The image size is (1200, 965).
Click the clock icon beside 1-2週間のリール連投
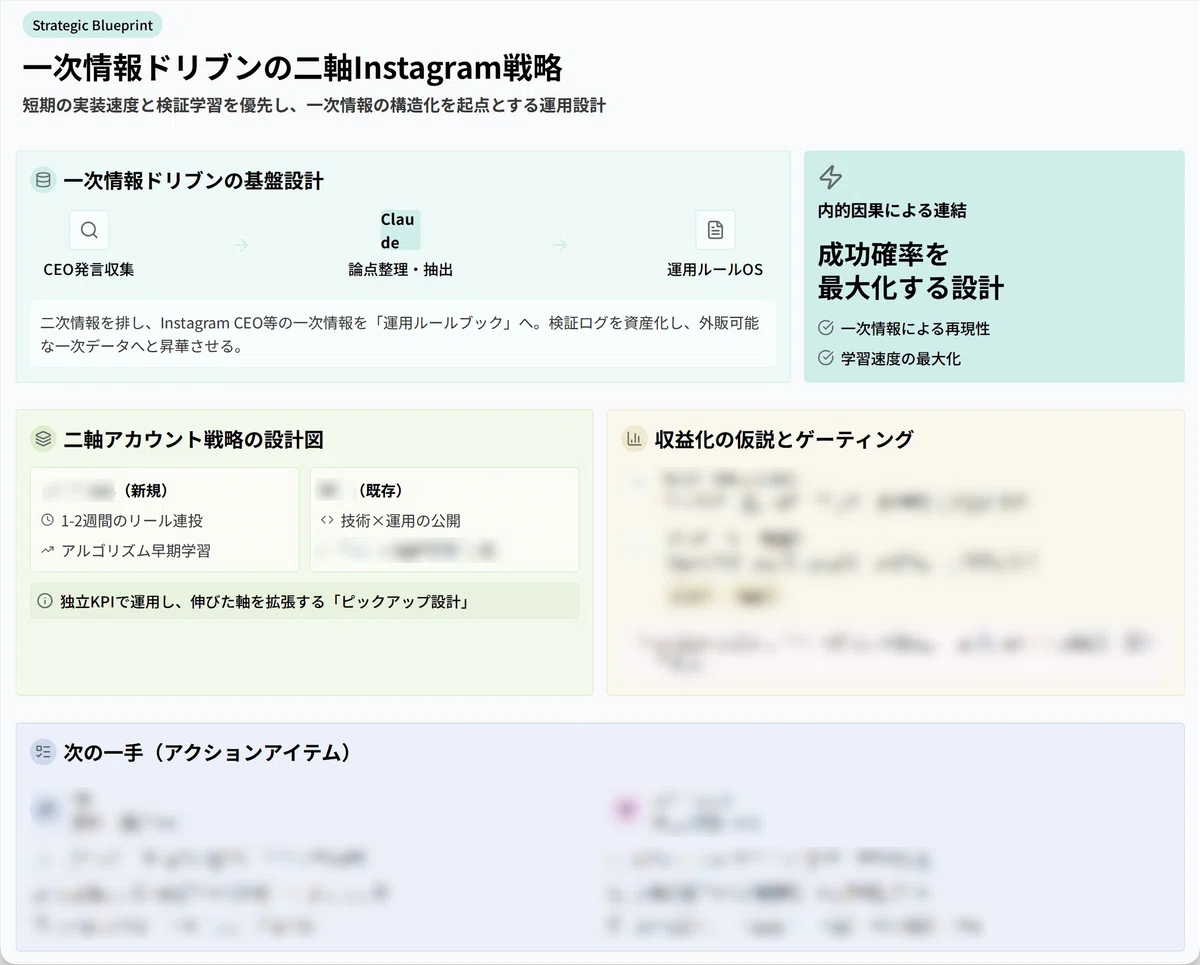point(48,521)
